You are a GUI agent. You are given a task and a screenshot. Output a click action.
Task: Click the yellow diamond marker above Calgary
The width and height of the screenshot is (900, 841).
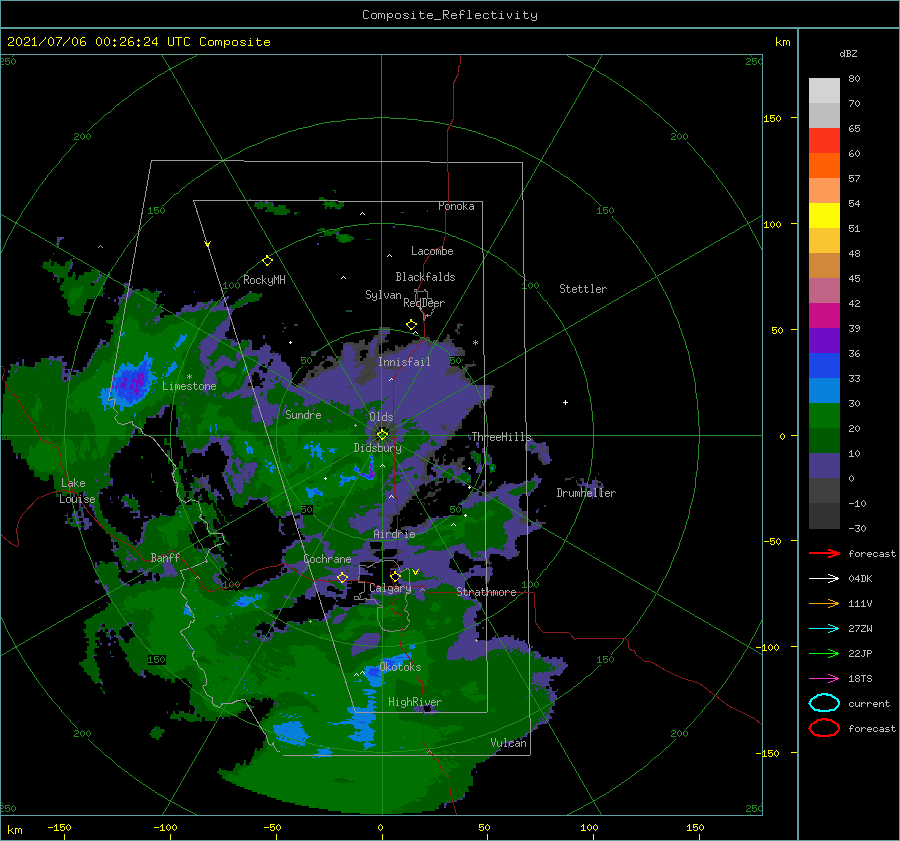[395, 576]
